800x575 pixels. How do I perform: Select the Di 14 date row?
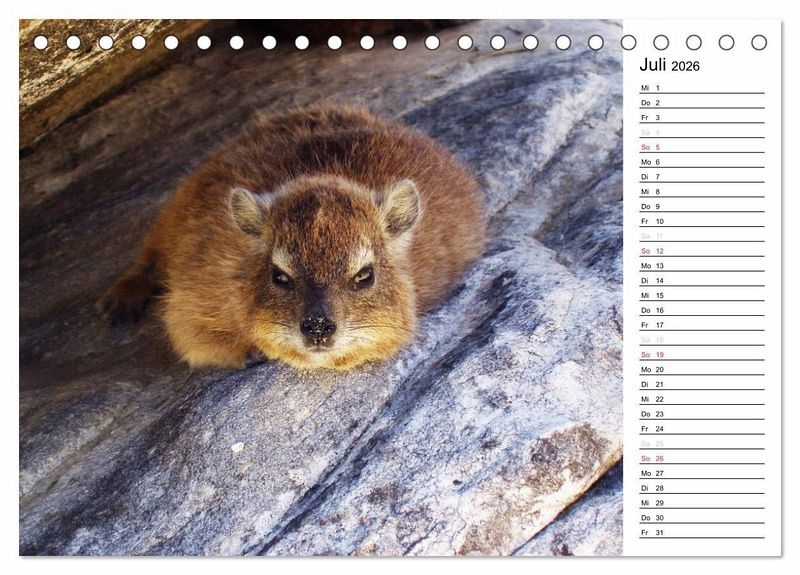(701, 280)
